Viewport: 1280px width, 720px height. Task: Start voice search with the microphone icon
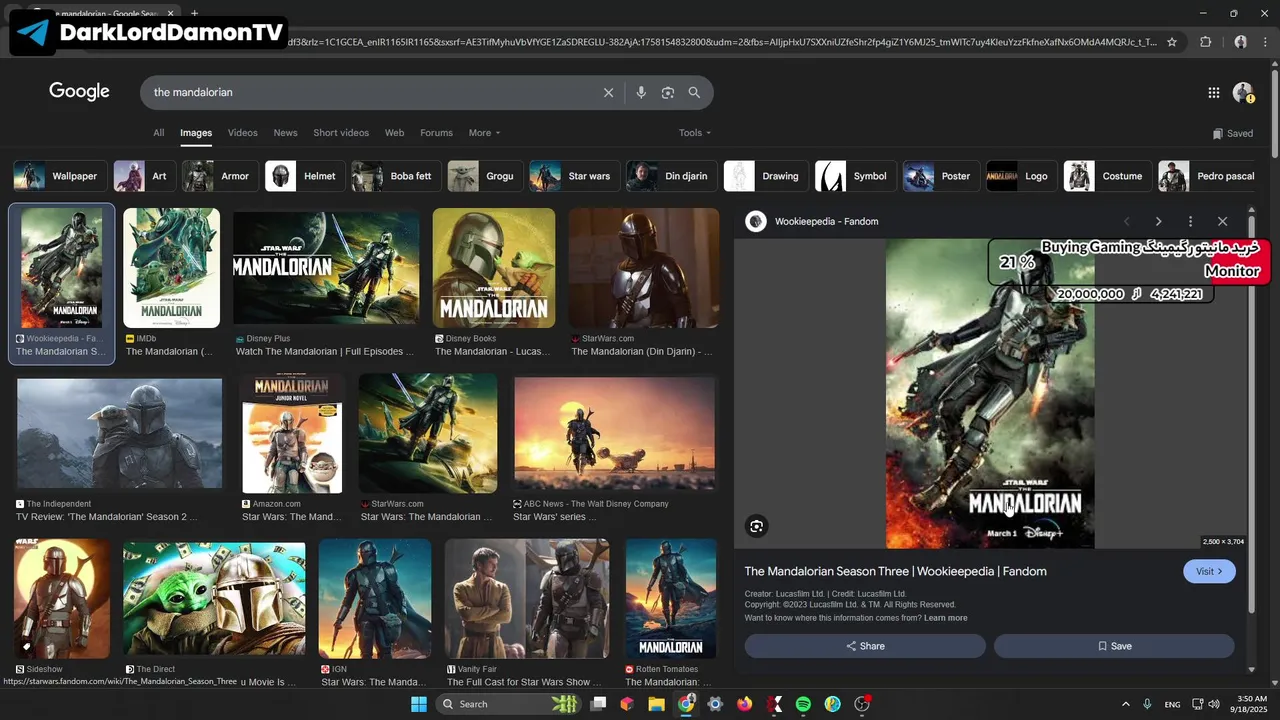[x=641, y=92]
